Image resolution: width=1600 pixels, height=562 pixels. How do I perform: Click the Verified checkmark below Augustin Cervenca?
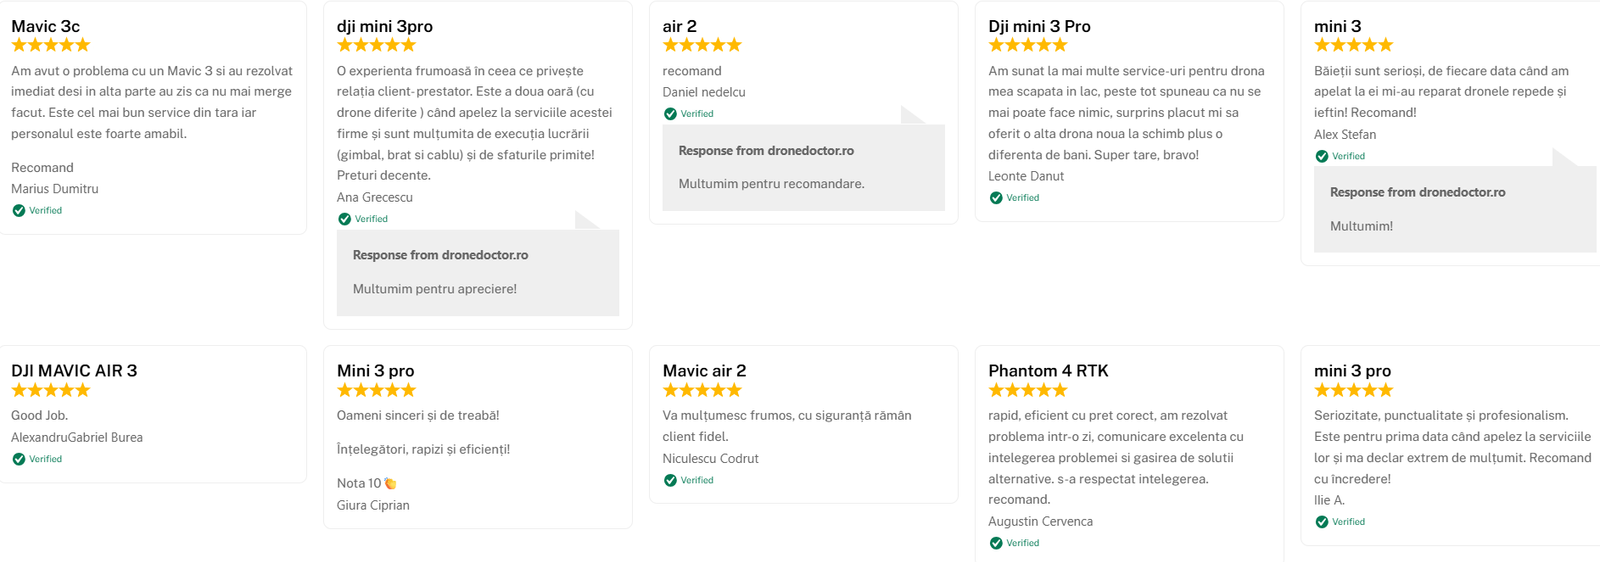996,543
